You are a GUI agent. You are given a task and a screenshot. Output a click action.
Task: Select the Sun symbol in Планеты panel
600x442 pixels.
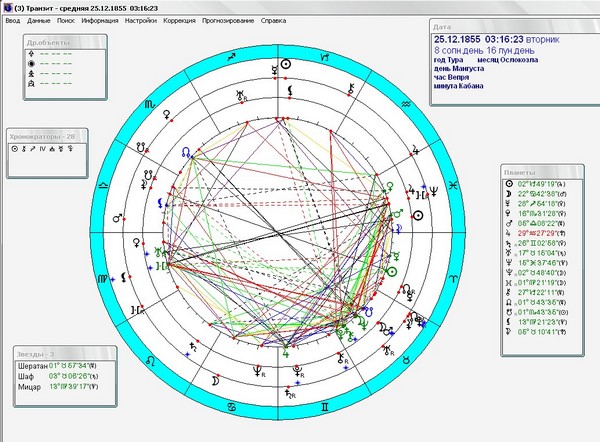tap(509, 184)
